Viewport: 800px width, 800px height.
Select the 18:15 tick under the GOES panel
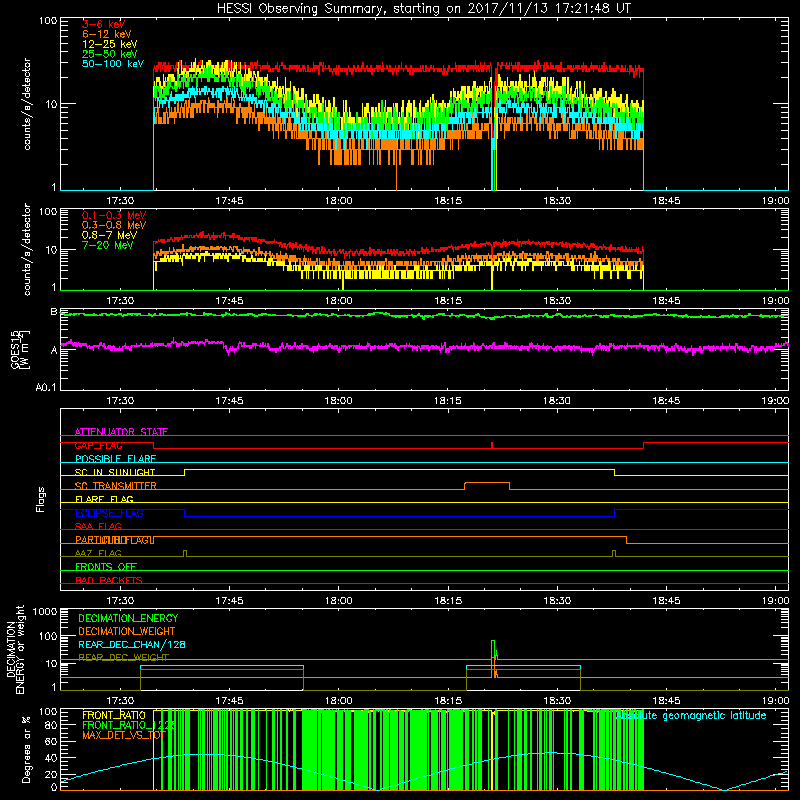(447, 401)
